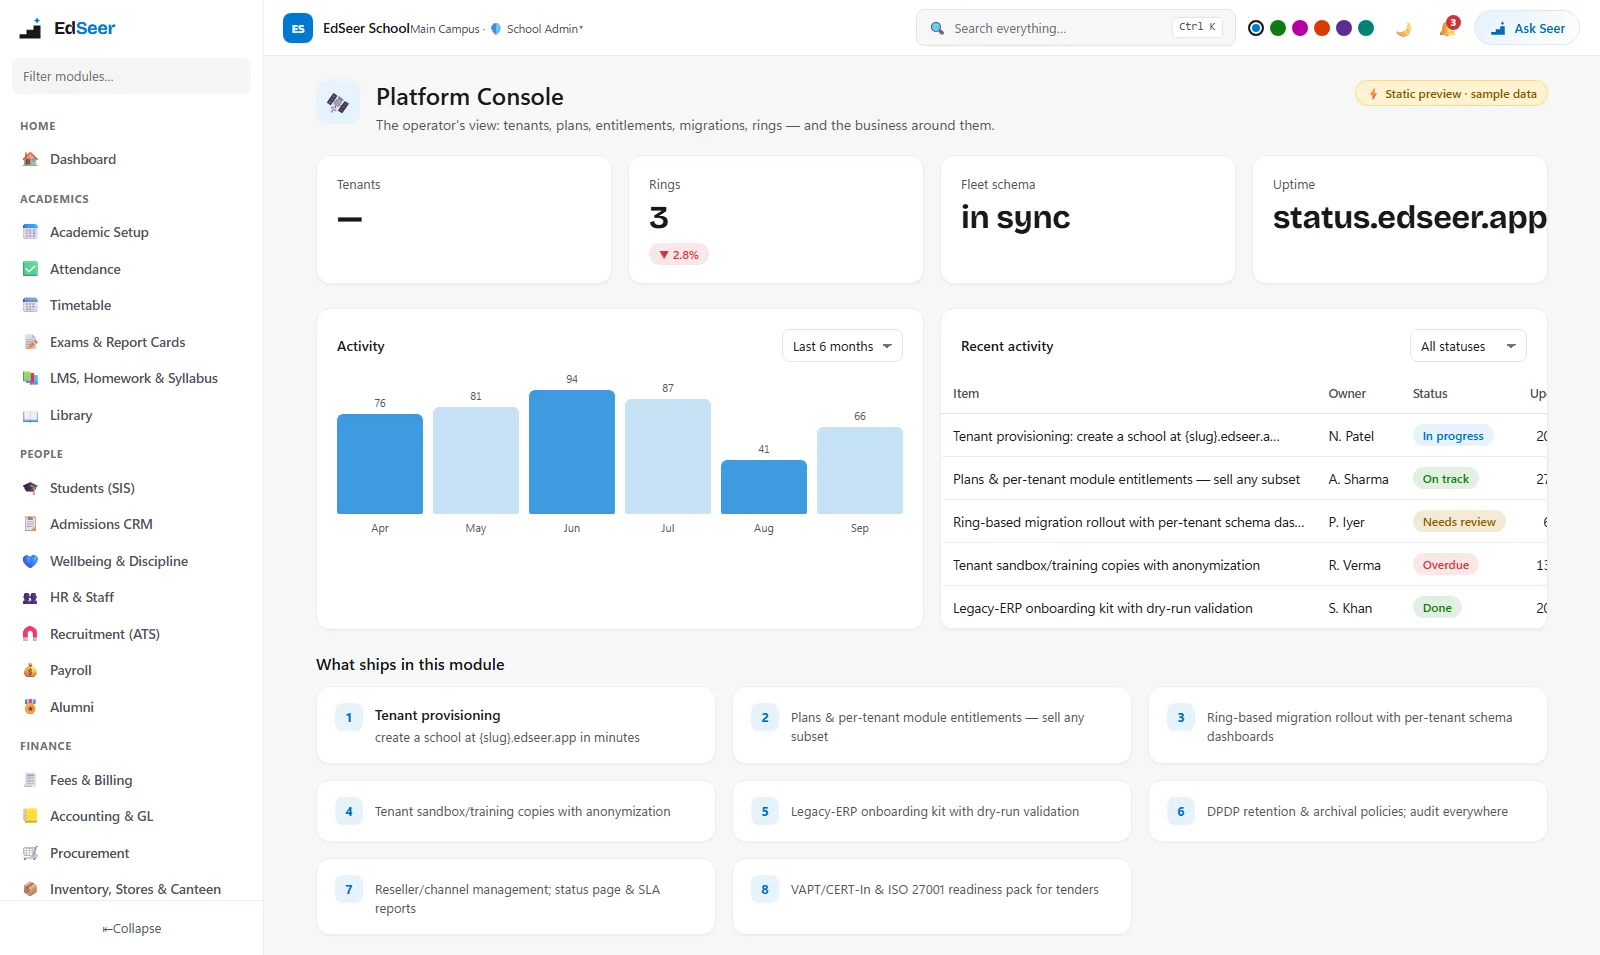1600x955 pixels.
Task: Select the teal theme color swatch
Action: click(x=1366, y=28)
